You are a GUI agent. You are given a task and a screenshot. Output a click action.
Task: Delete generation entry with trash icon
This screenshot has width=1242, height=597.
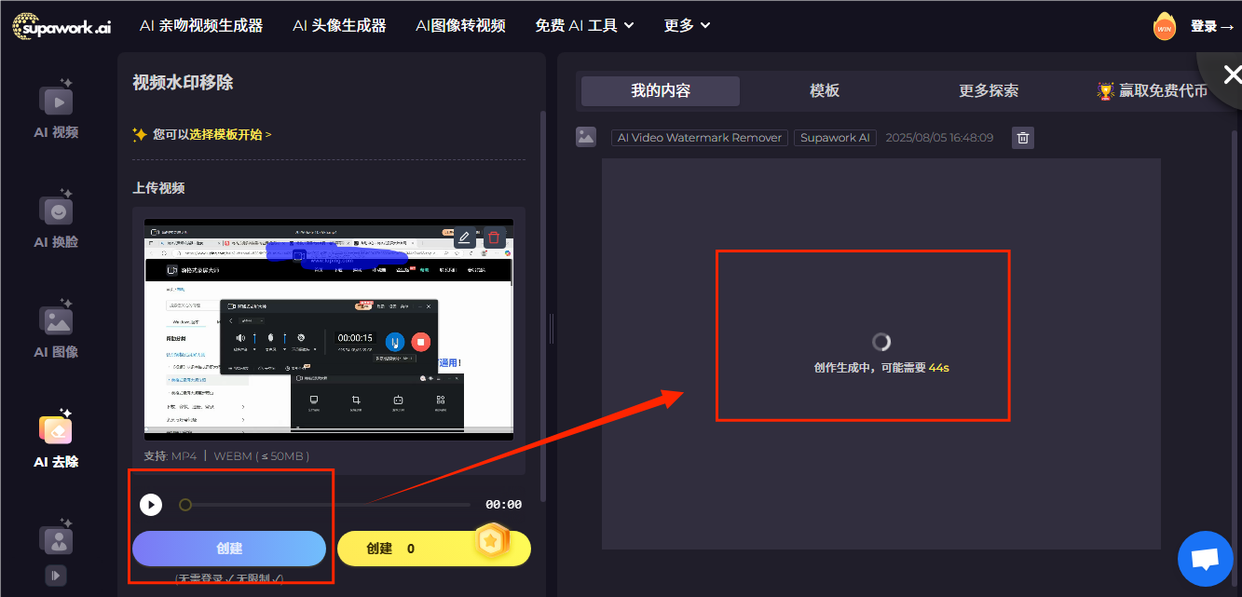coord(1022,138)
